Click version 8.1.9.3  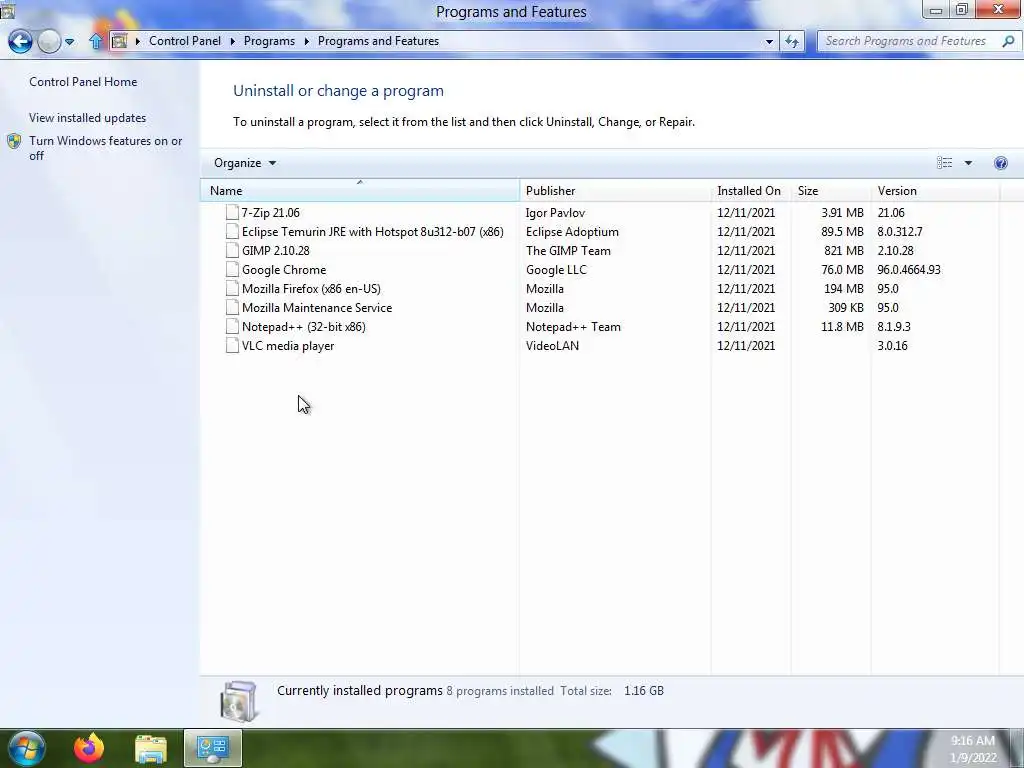(894, 326)
